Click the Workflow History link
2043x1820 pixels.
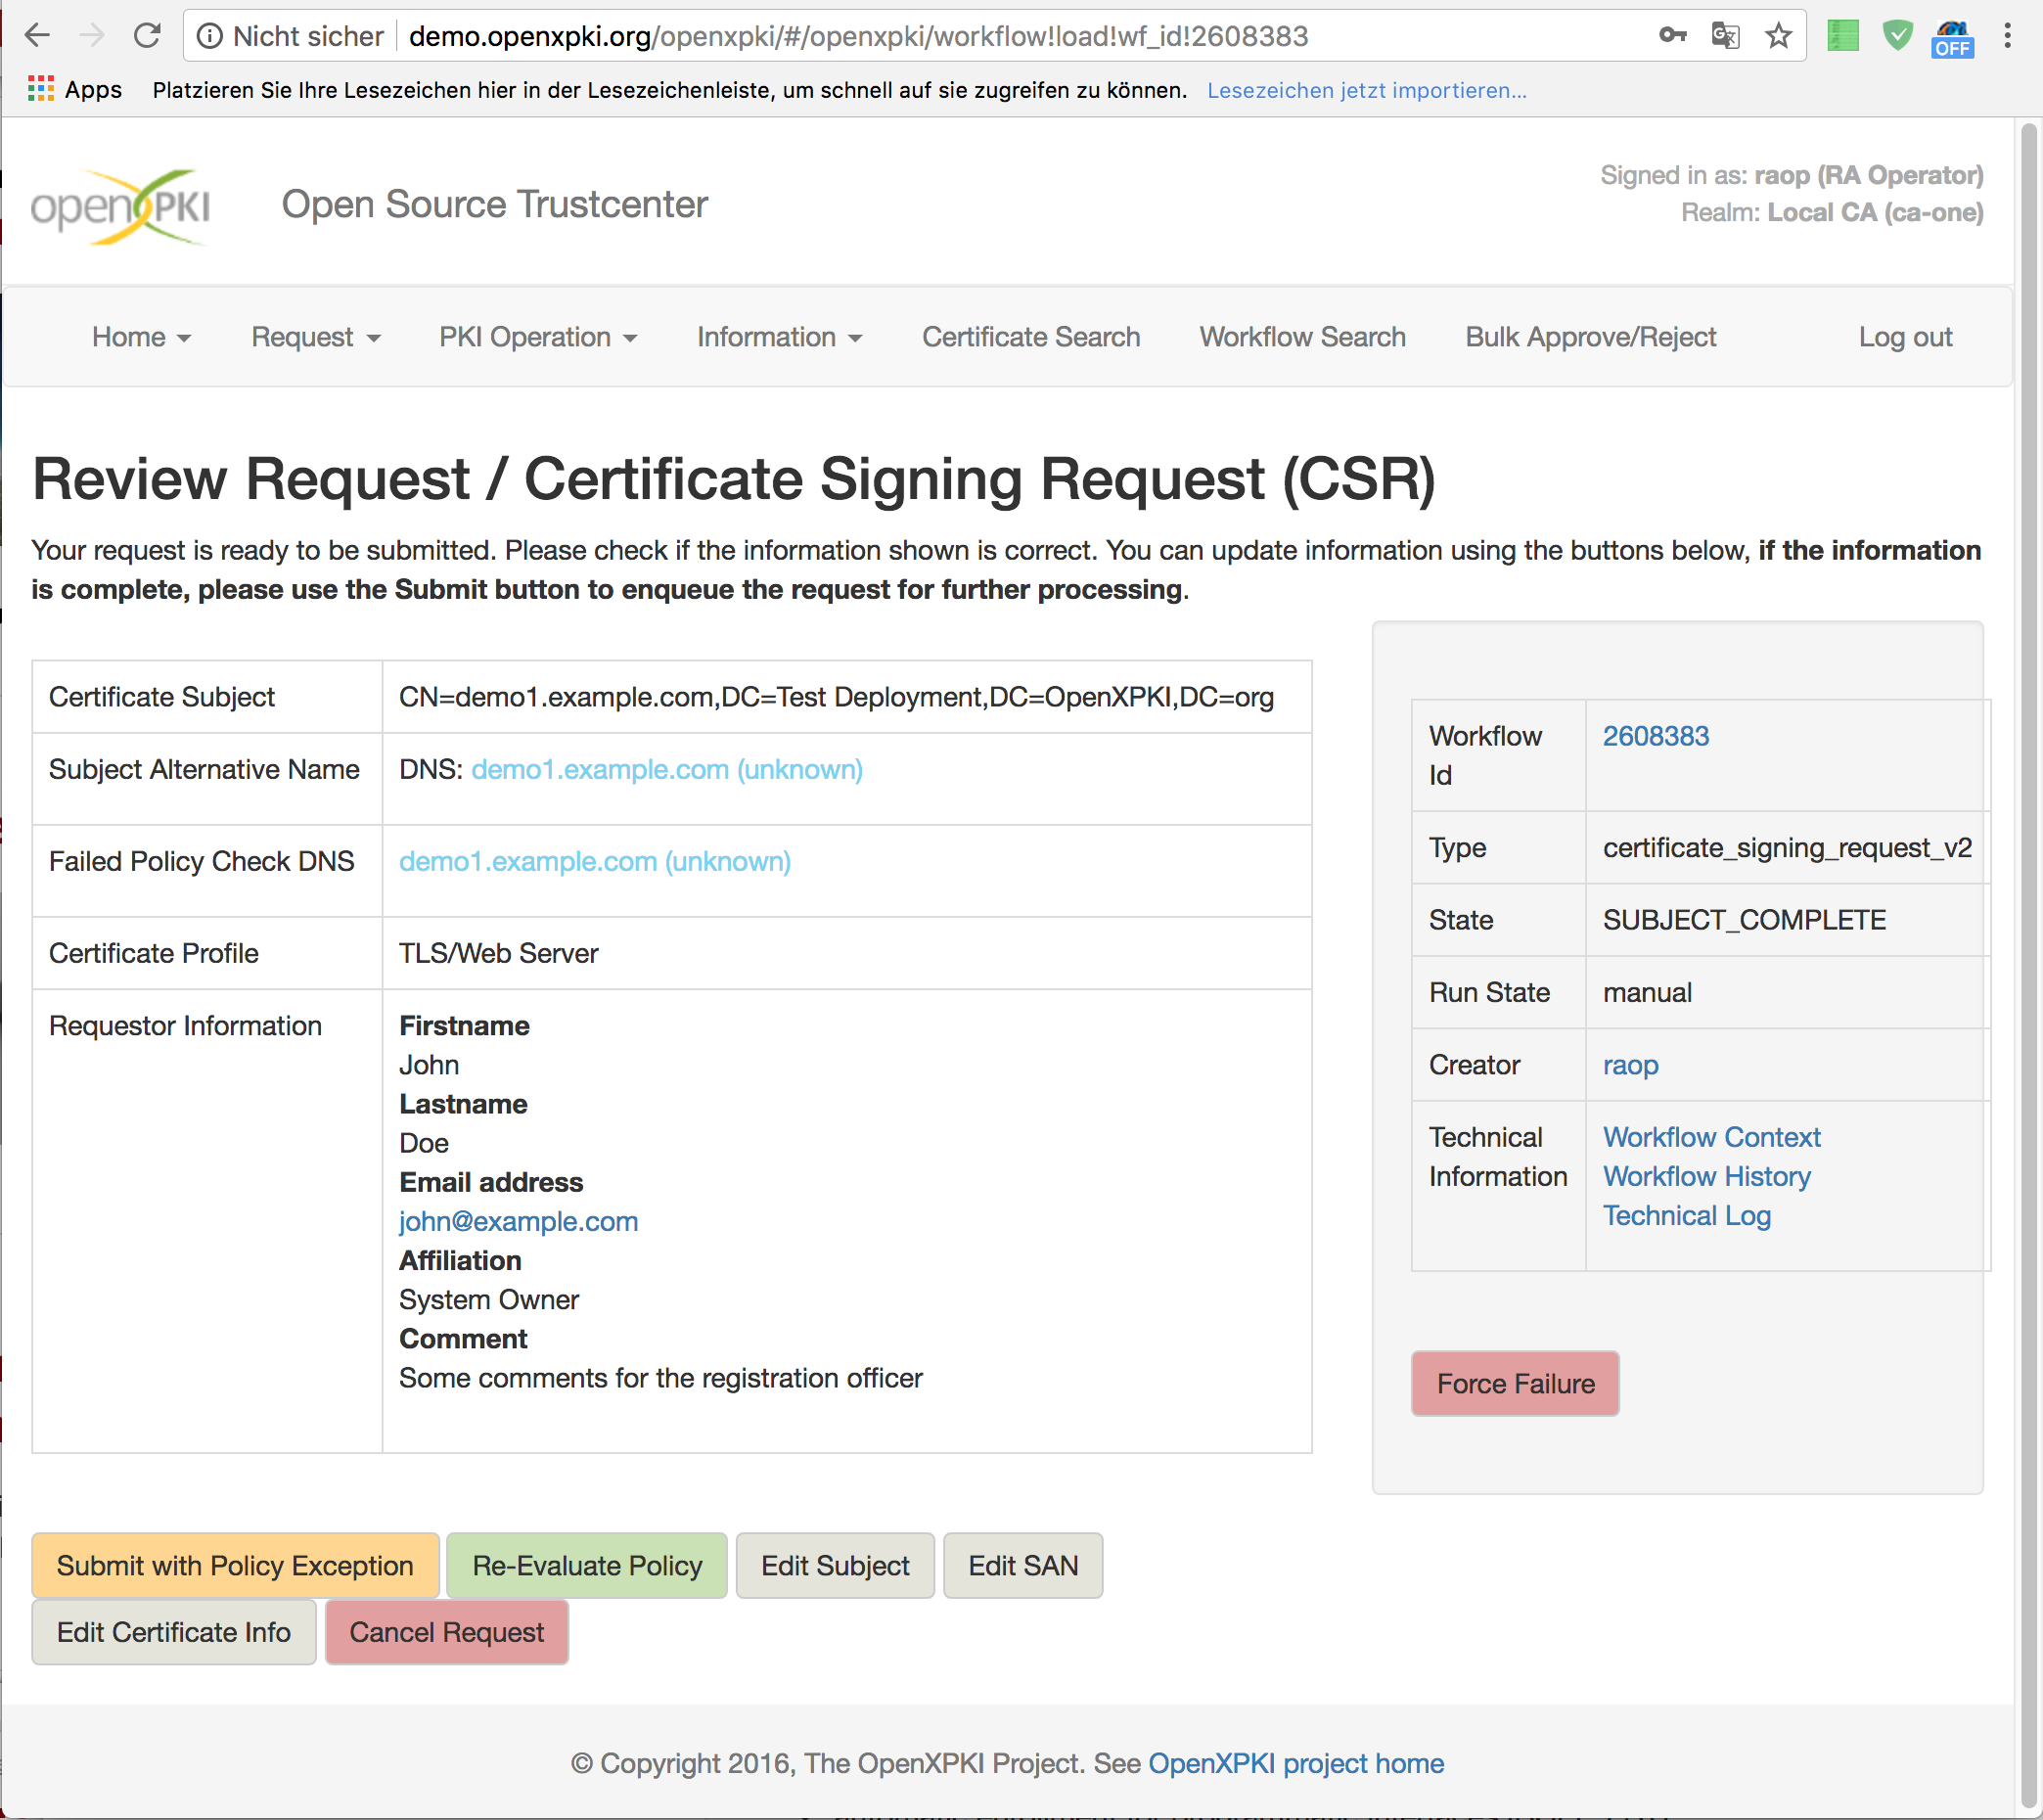click(1706, 1176)
